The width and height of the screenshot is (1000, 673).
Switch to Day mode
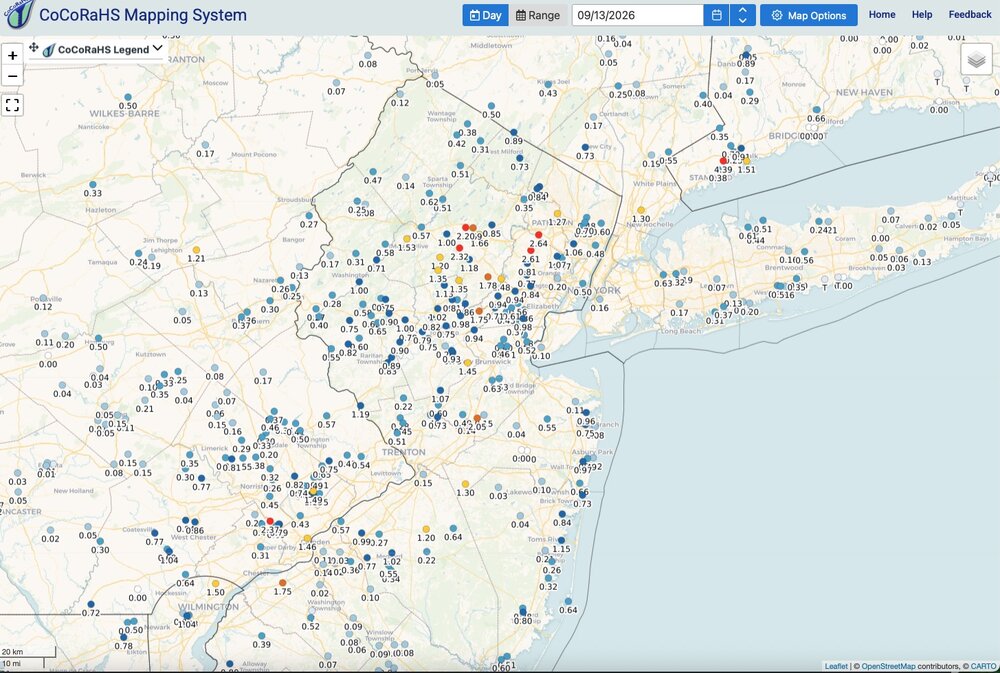pos(485,15)
